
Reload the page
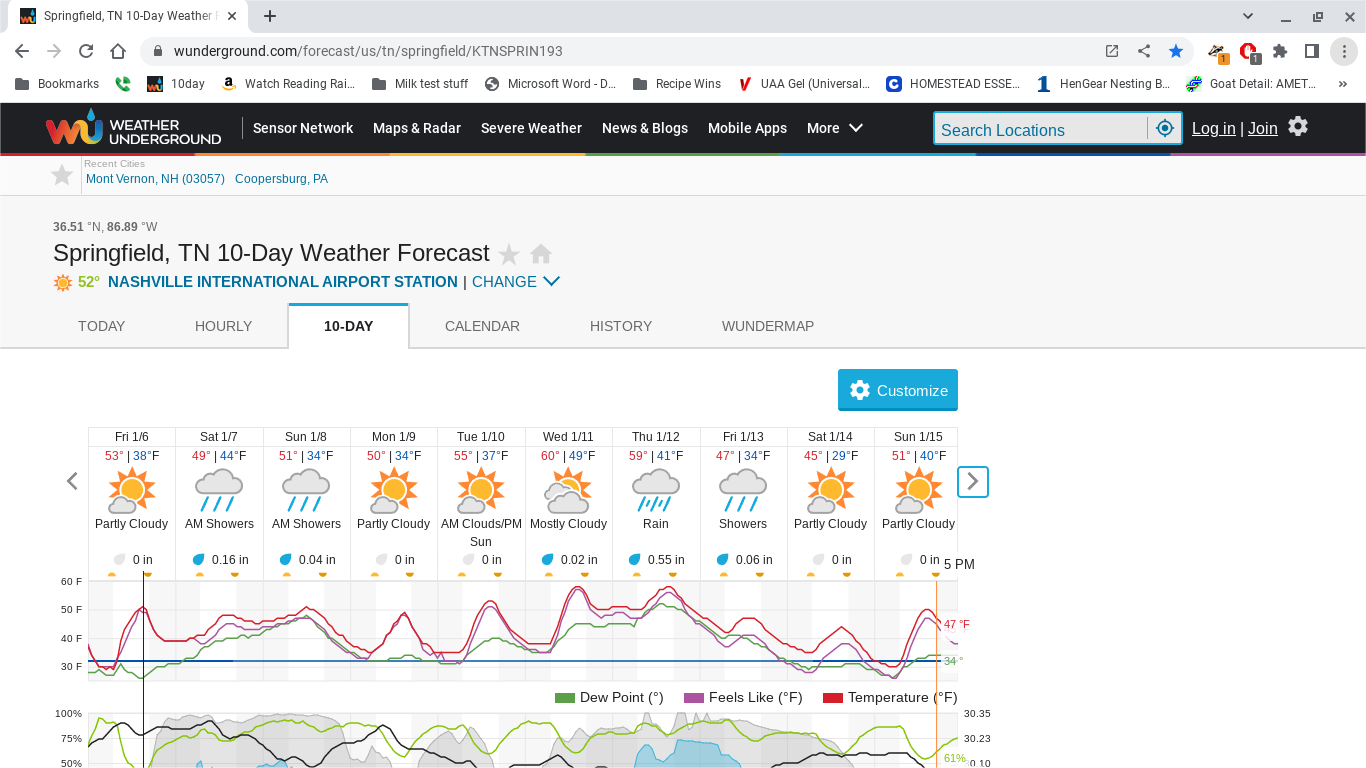click(86, 51)
